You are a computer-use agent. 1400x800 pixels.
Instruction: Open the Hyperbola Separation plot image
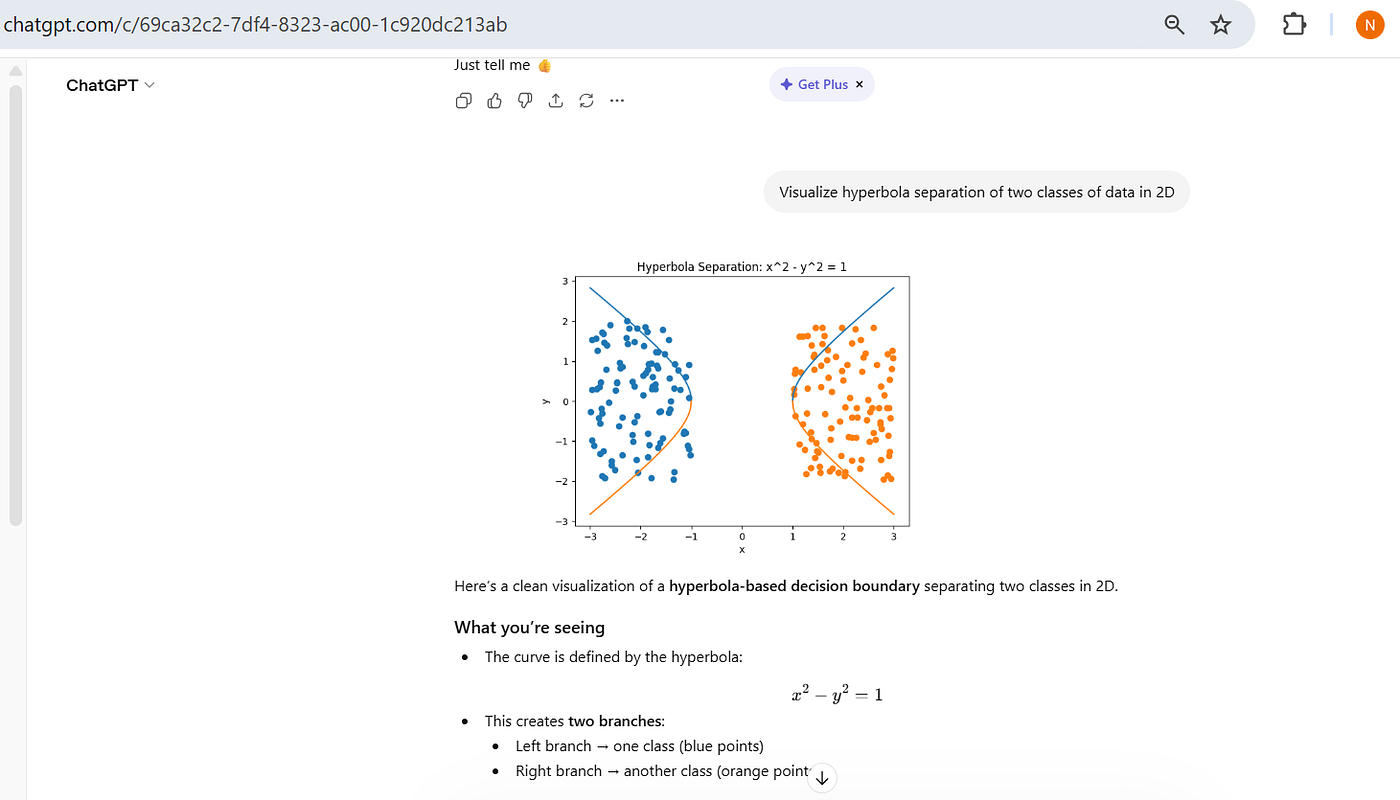click(742, 405)
